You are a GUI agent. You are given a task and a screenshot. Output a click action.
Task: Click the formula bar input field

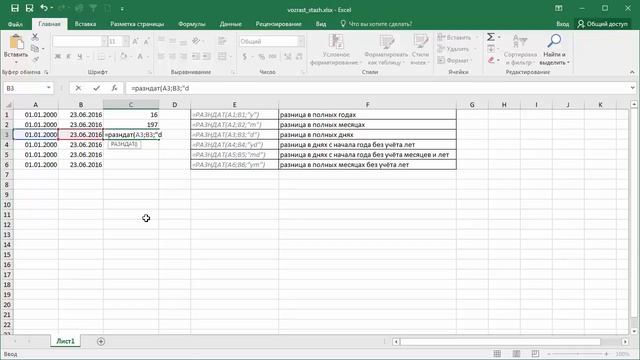377,88
